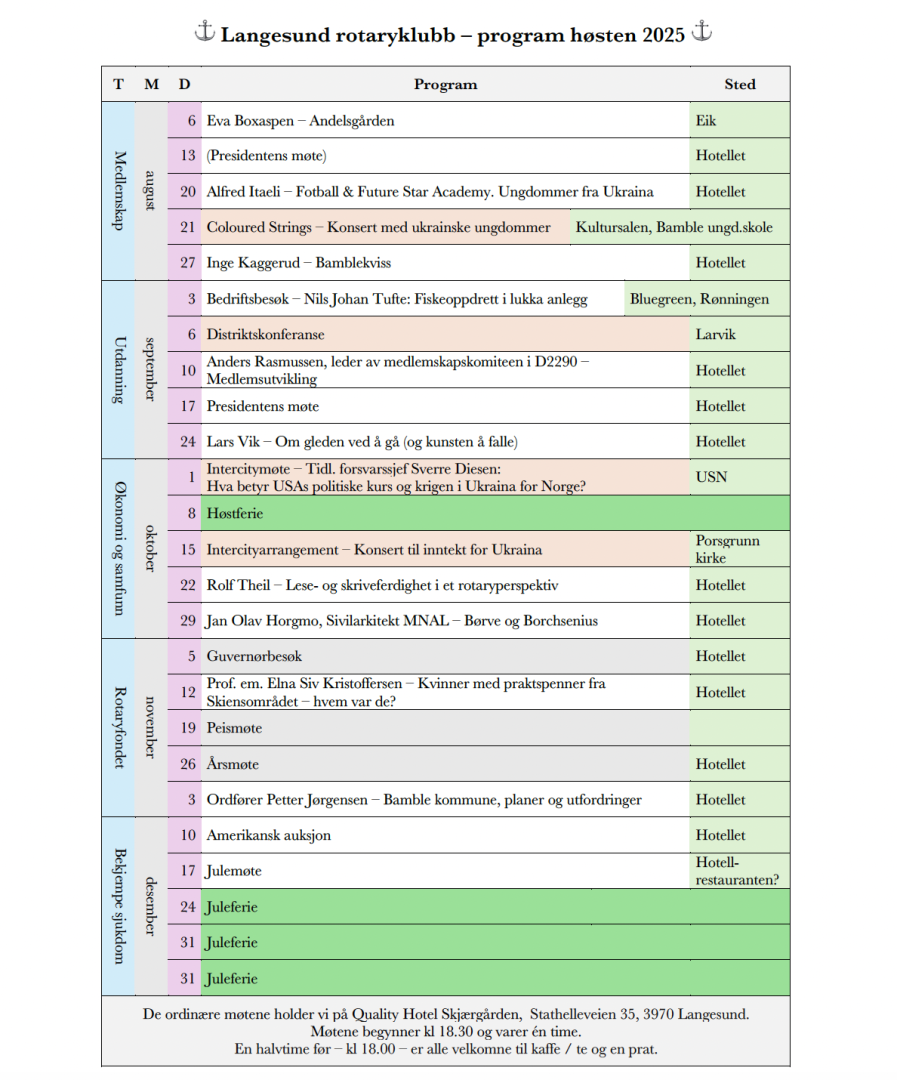This screenshot has width=897, height=1080.
Task: Click the green Høstferie row
Action: coord(495,514)
